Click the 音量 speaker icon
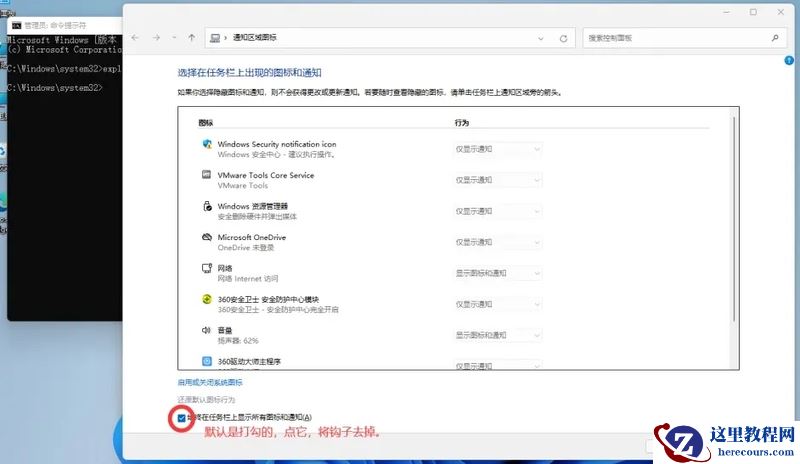Viewport: 800px width, 464px height. 207,330
